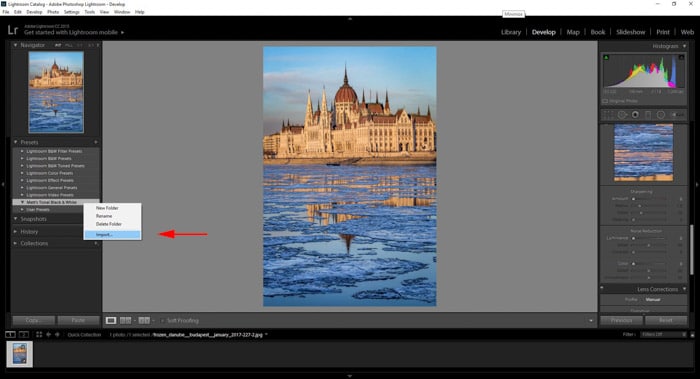Go forward with right arrow in filmstrip bar
The width and height of the screenshot is (700, 379).
click(x=57, y=334)
